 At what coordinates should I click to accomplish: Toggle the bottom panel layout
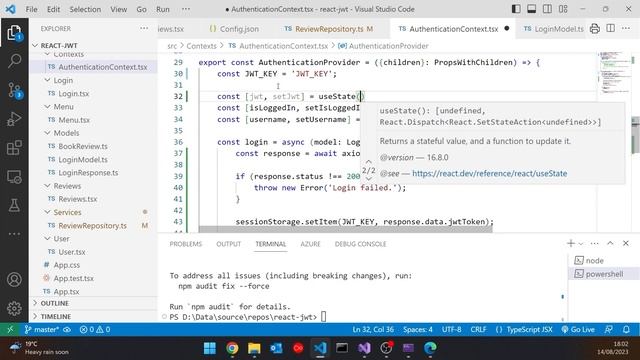tap(531, 9)
